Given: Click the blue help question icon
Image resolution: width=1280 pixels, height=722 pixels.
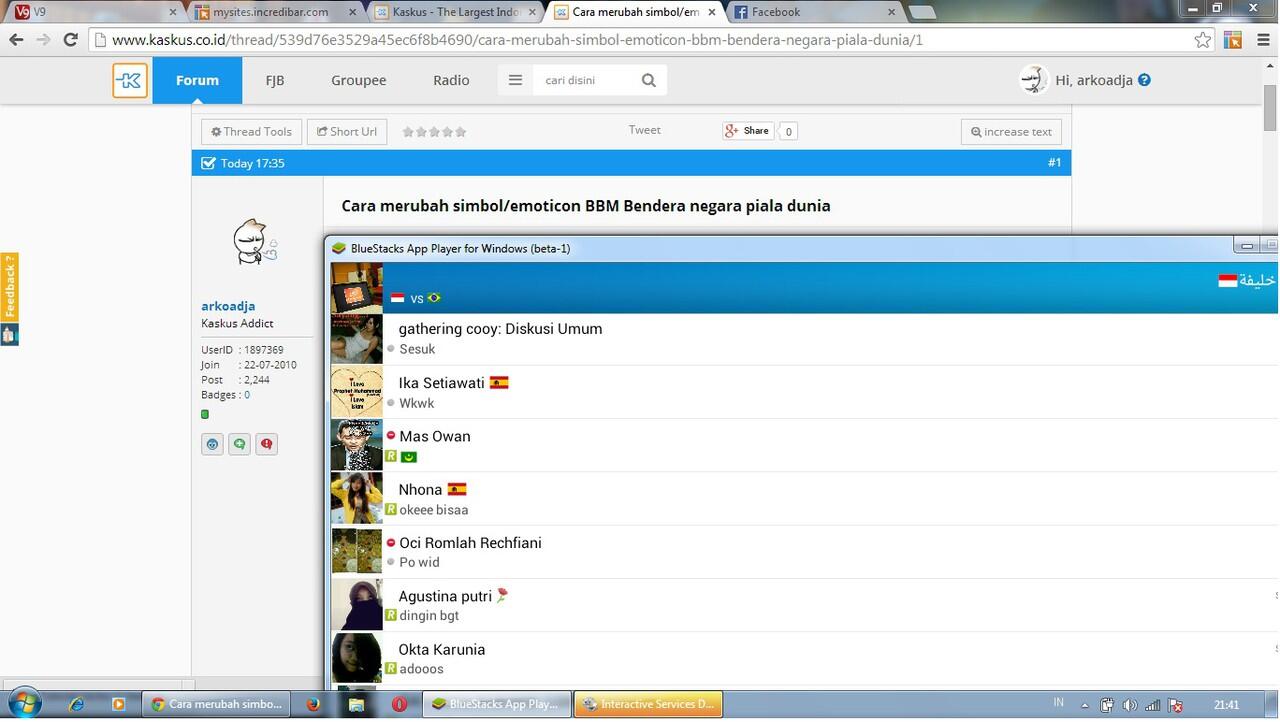Looking at the screenshot, I should [1144, 80].
